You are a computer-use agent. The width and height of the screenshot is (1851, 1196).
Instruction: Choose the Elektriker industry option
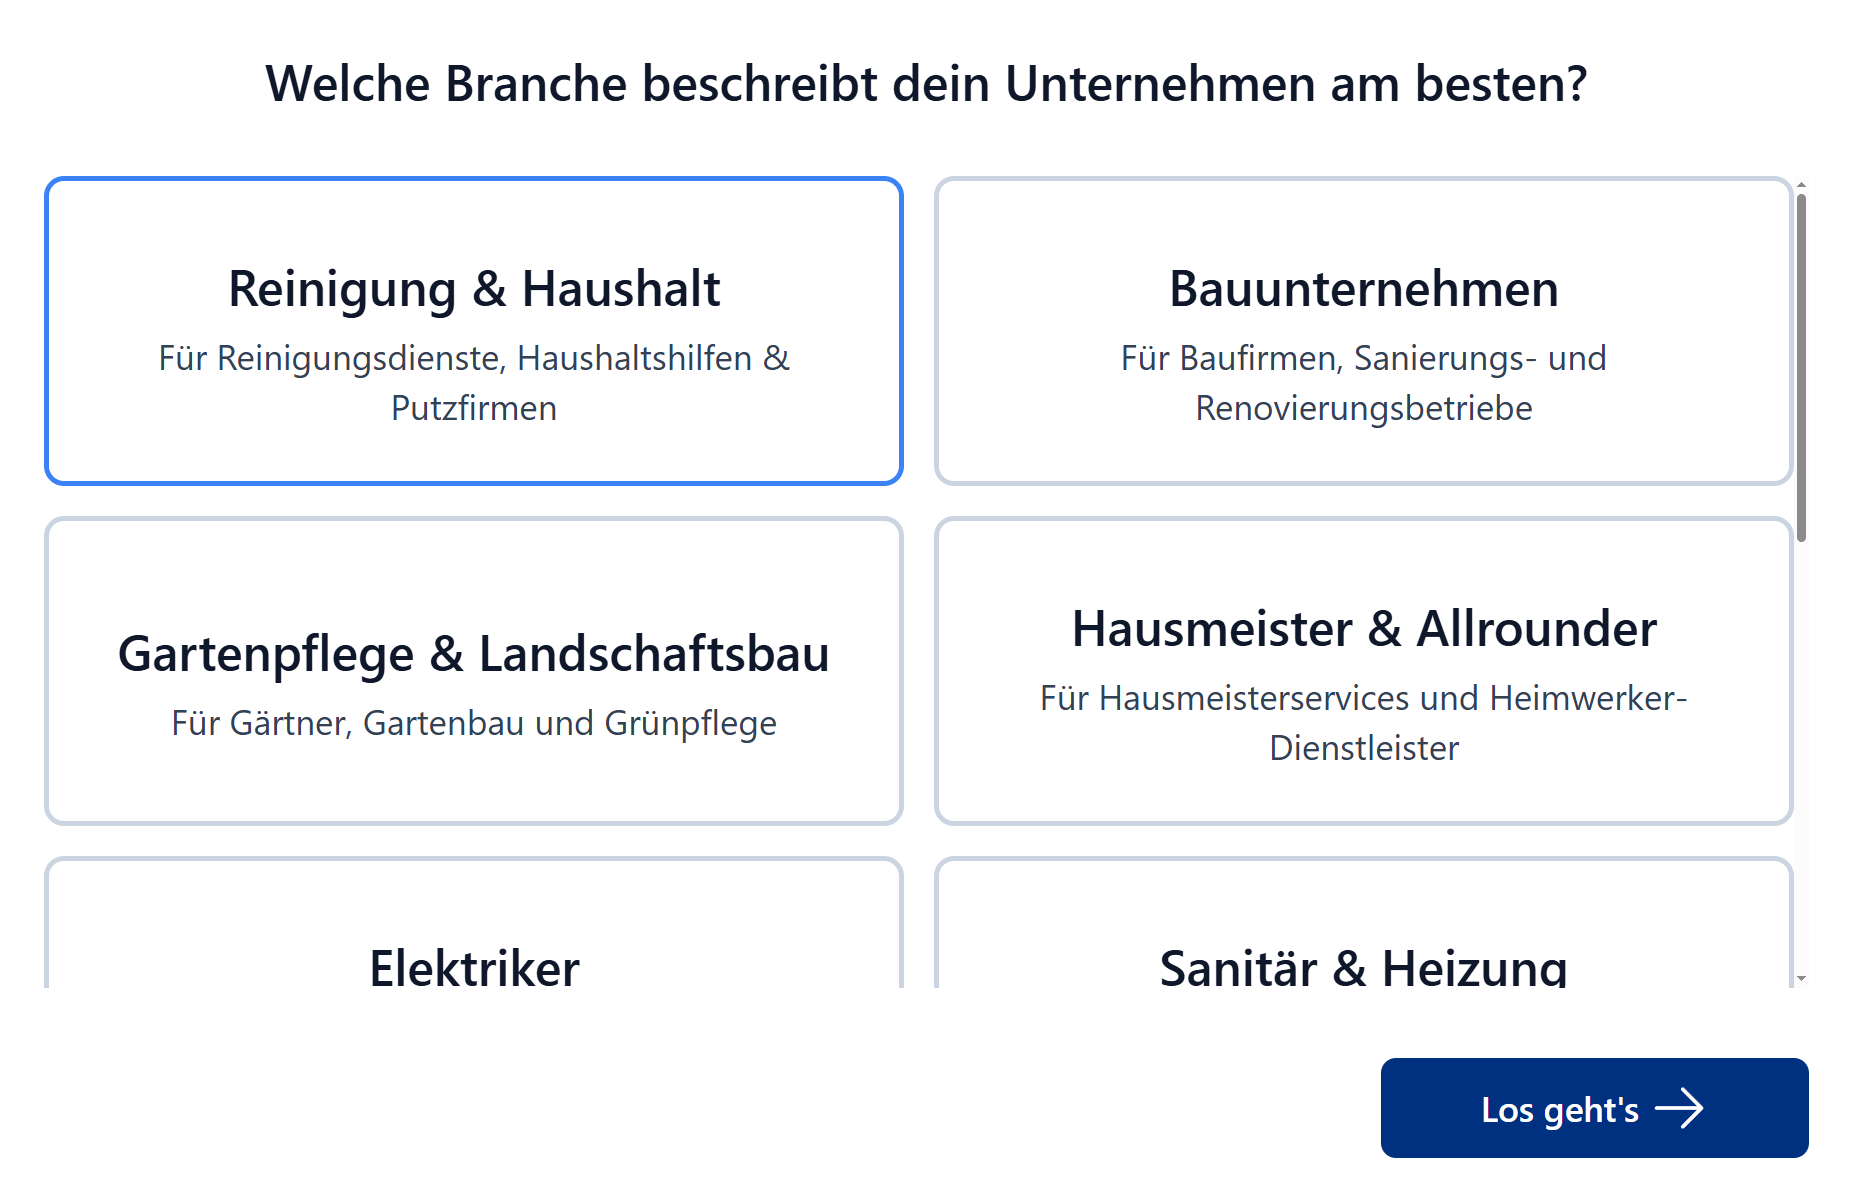(474, 966)
